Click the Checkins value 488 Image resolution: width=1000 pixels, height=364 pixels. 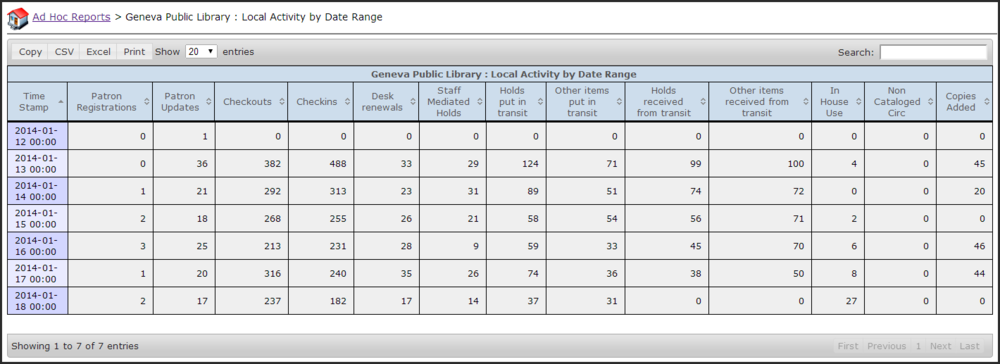coord(338,164)
